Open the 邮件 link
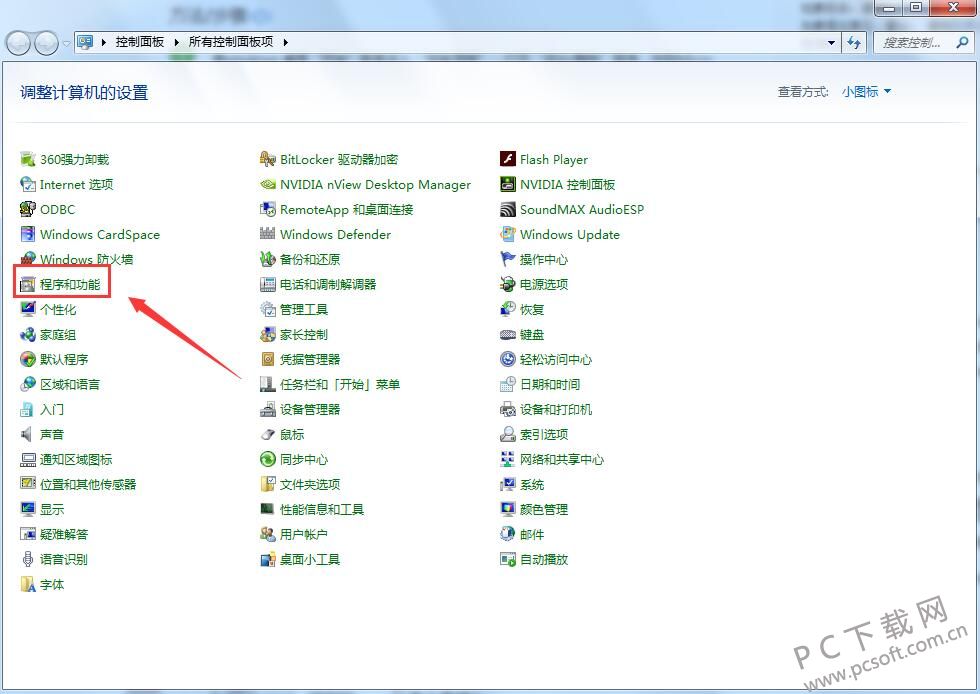Viewport: 980px width, 694px height. 532,535
